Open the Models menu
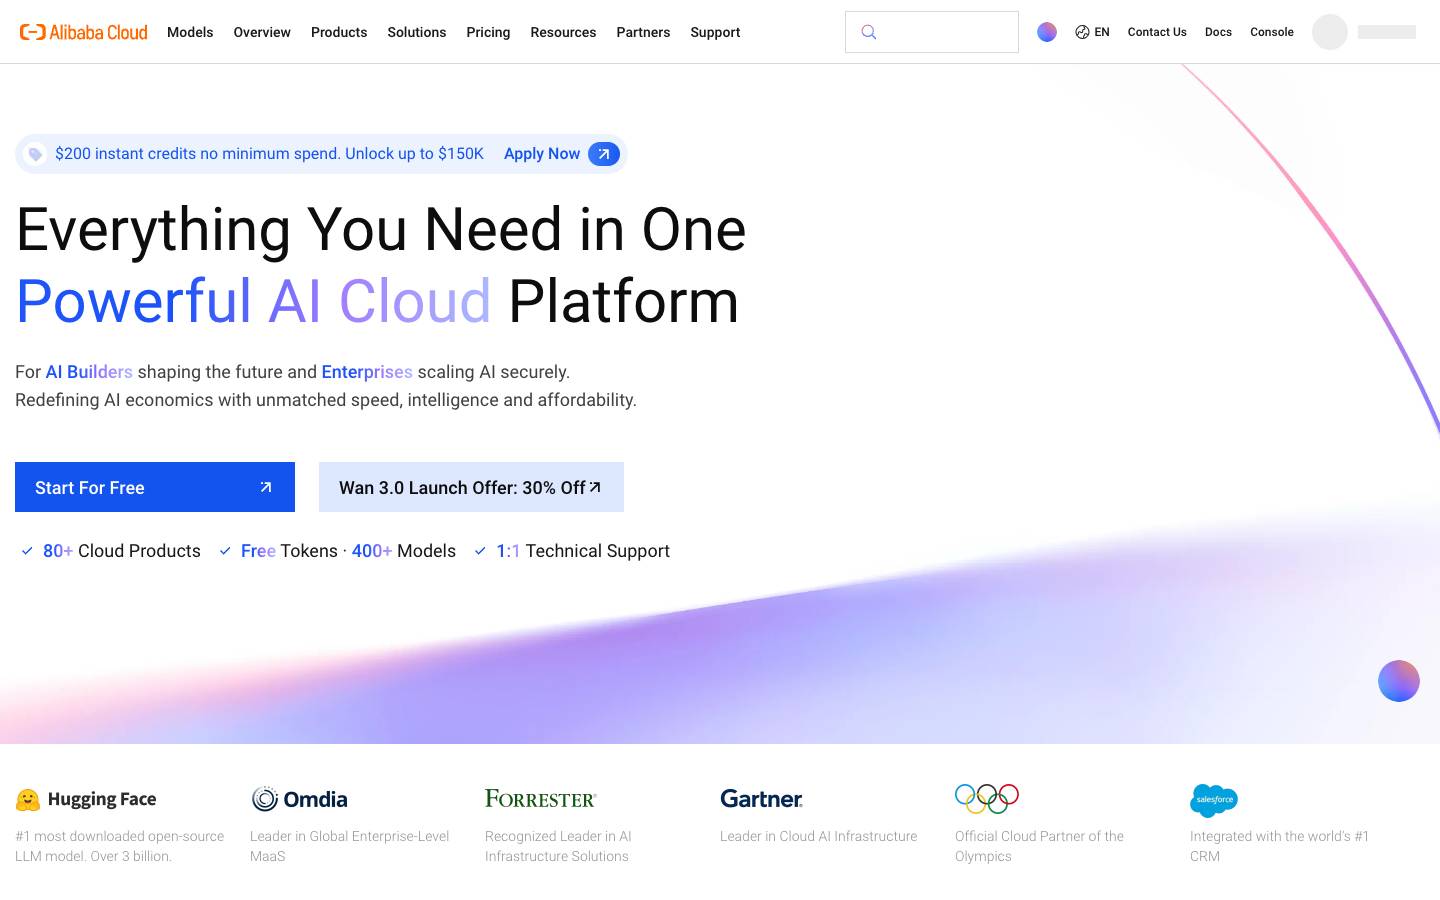The width and height of the screenshot is (1440, 900). tap(190, 32)
